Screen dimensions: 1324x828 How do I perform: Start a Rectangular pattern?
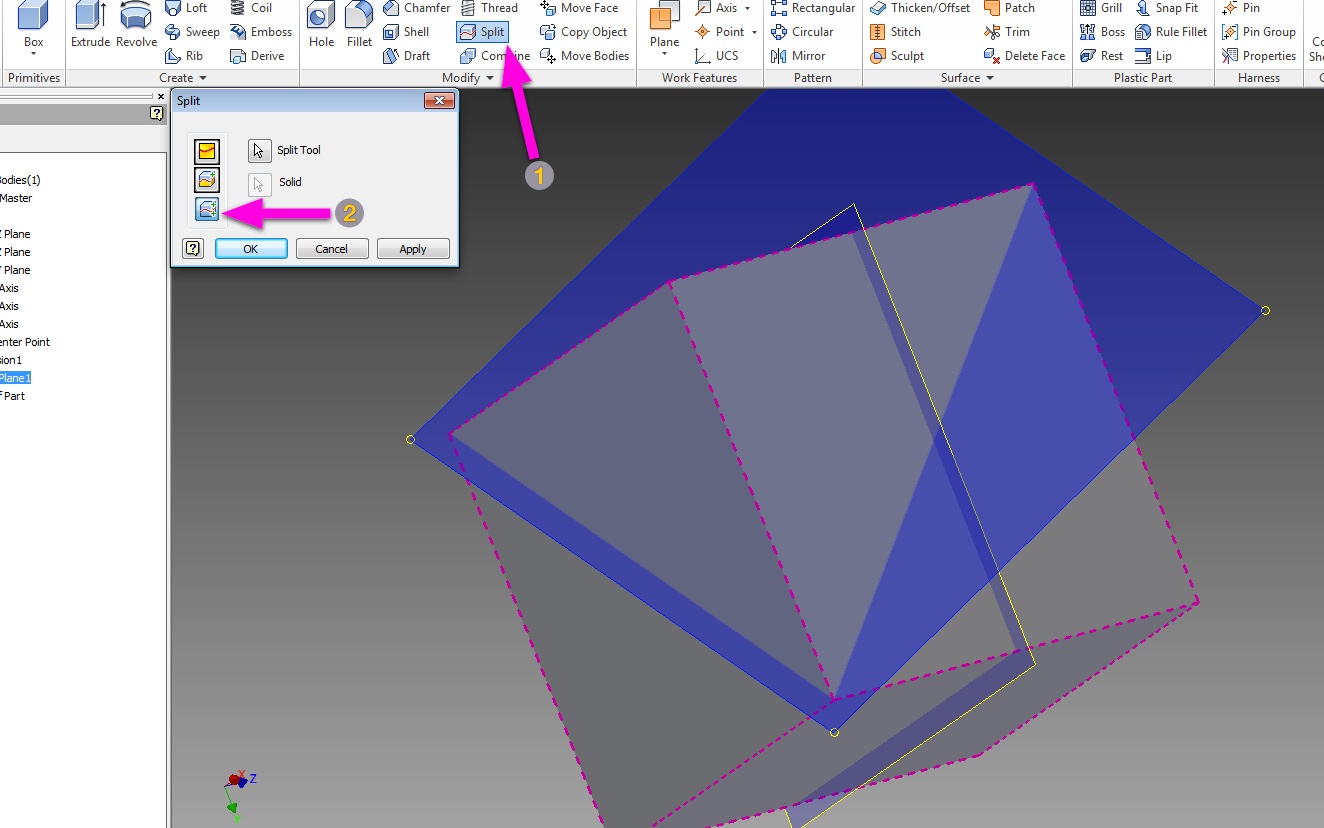click(x=813, y=8)
